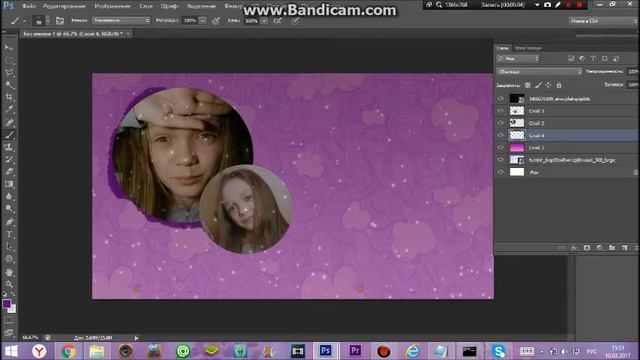640x360 pixels.
Task: Select the Healing Brush tool
Action: tap(9, 122)
